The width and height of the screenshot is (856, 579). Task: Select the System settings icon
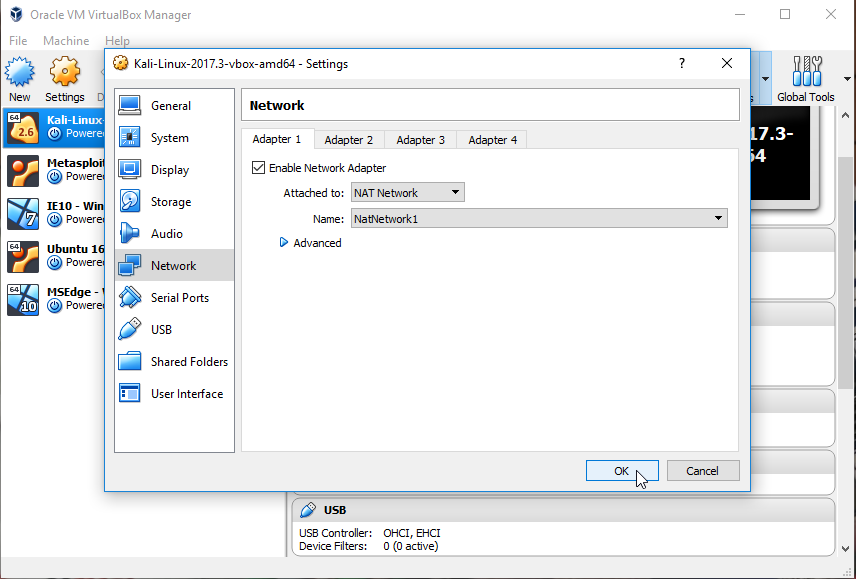[x=129, y=138]
